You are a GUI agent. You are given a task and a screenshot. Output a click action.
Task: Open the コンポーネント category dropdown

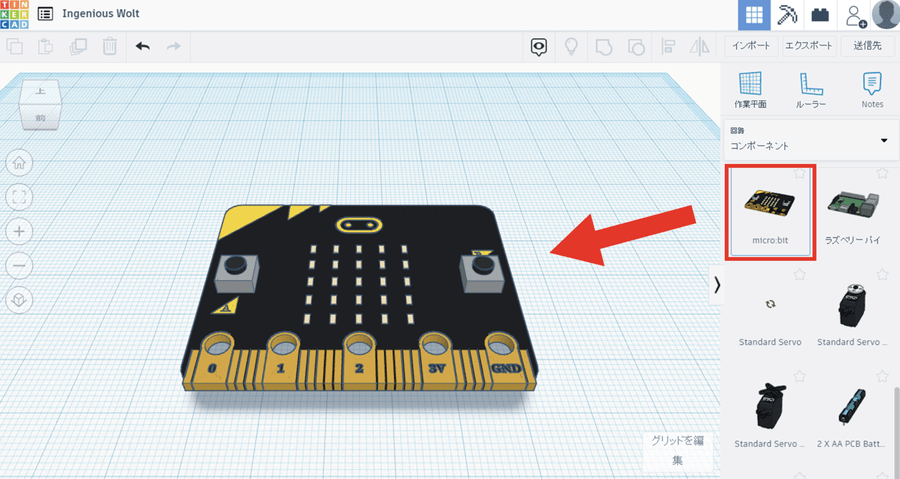point(810,139)
